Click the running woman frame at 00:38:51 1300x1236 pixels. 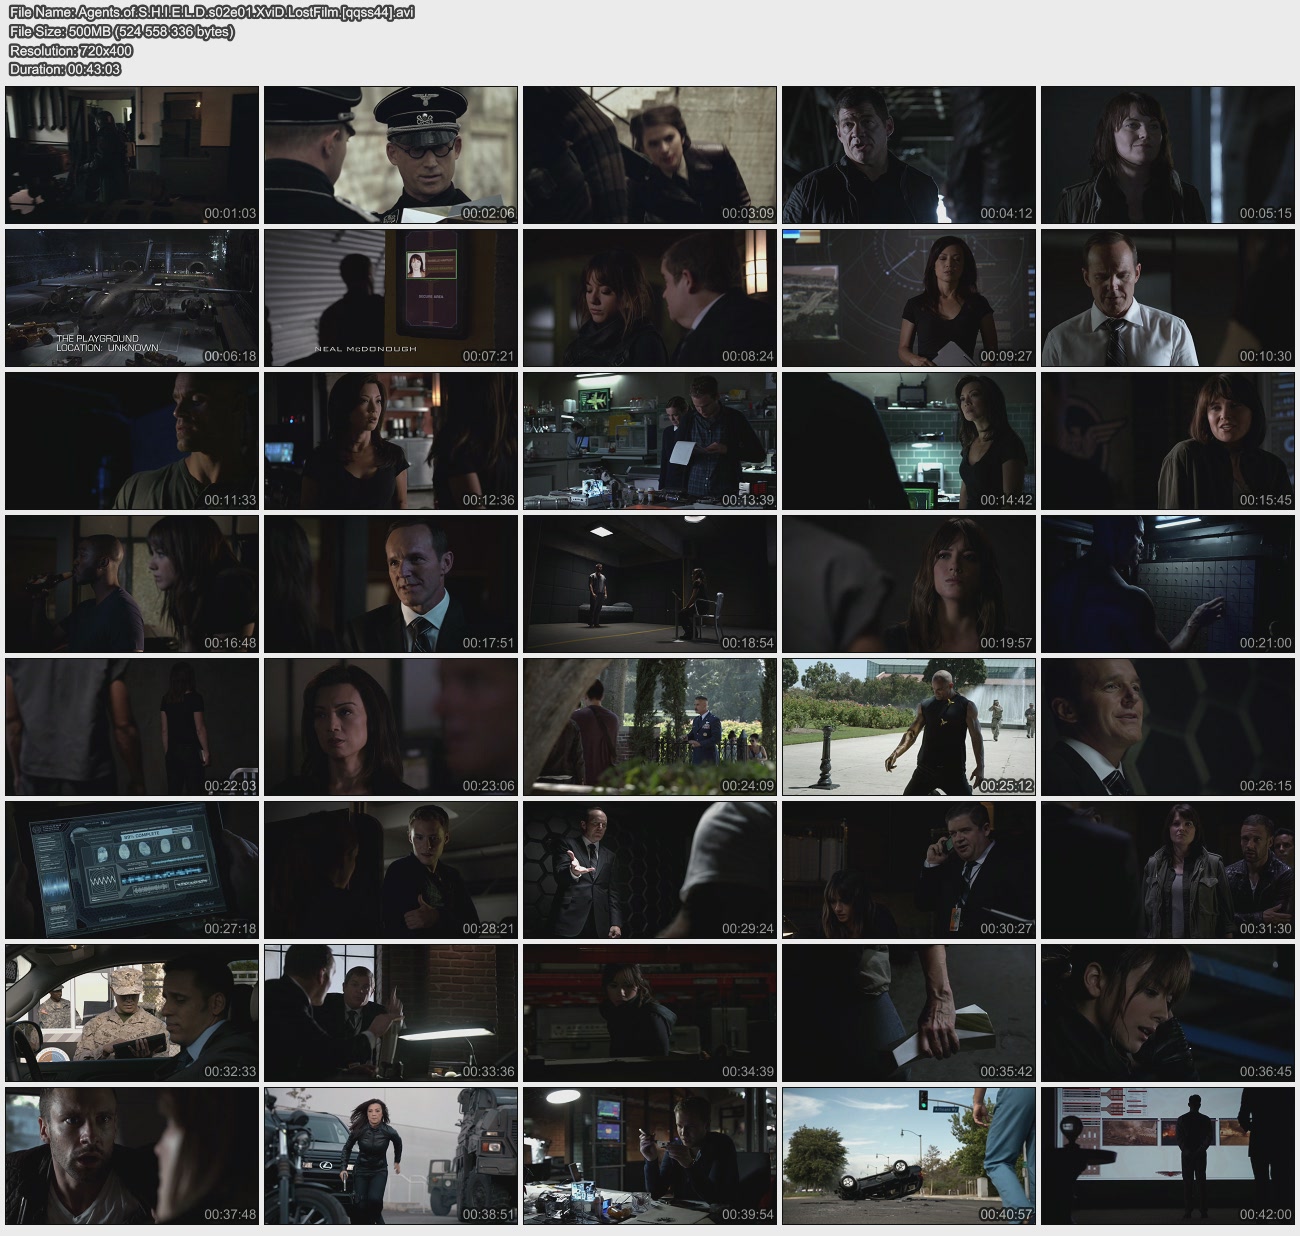coord(391,1156)
